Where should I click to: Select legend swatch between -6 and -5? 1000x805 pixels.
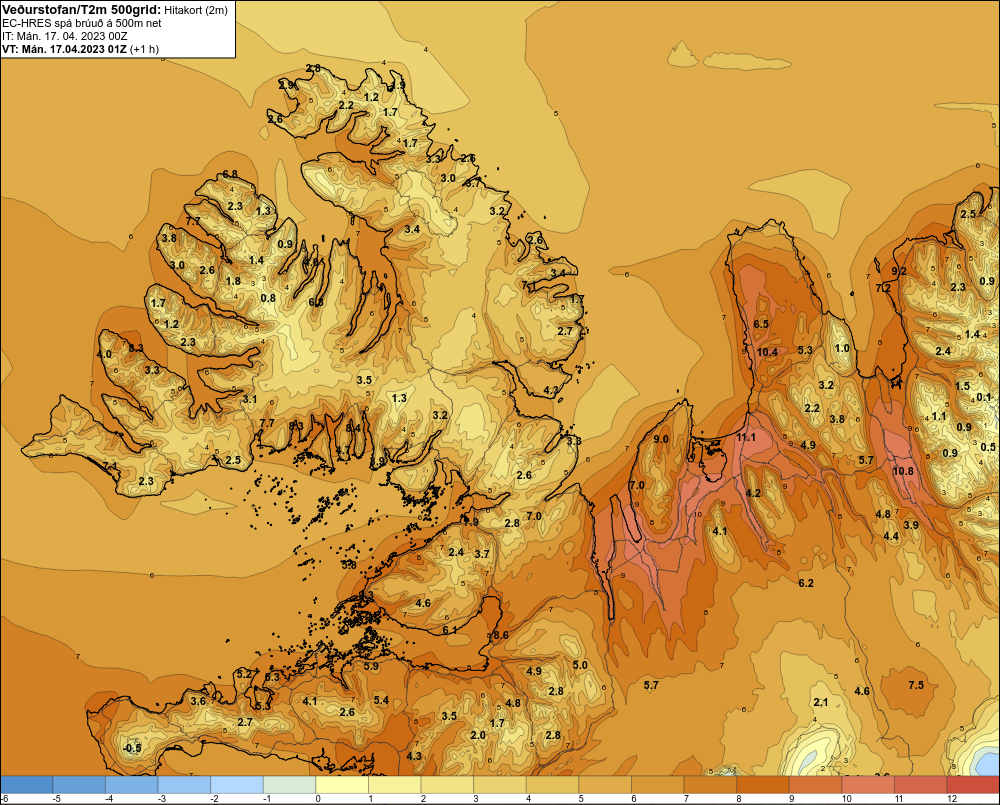point(26,784)
